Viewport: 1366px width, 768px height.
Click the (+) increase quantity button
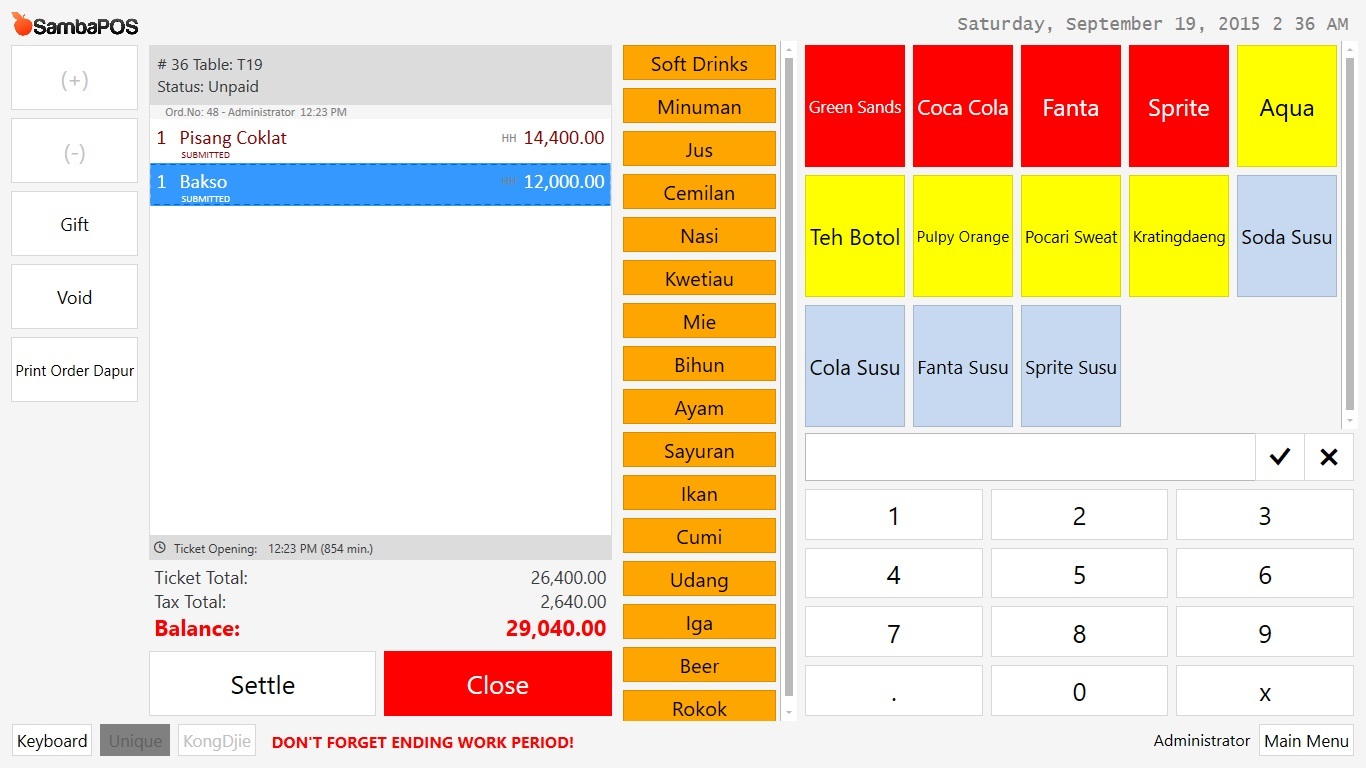pos(74,78)
